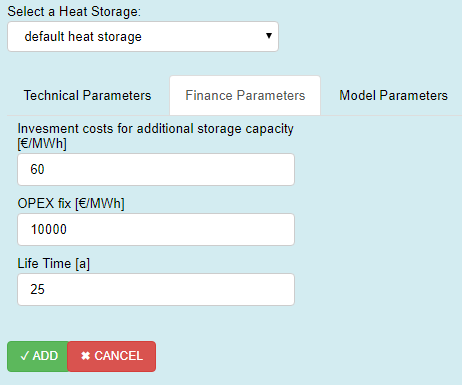462x385 pixels.
Task: Click the value 60 in investment field
Action: pyautogui.click(x=37, y=169)
